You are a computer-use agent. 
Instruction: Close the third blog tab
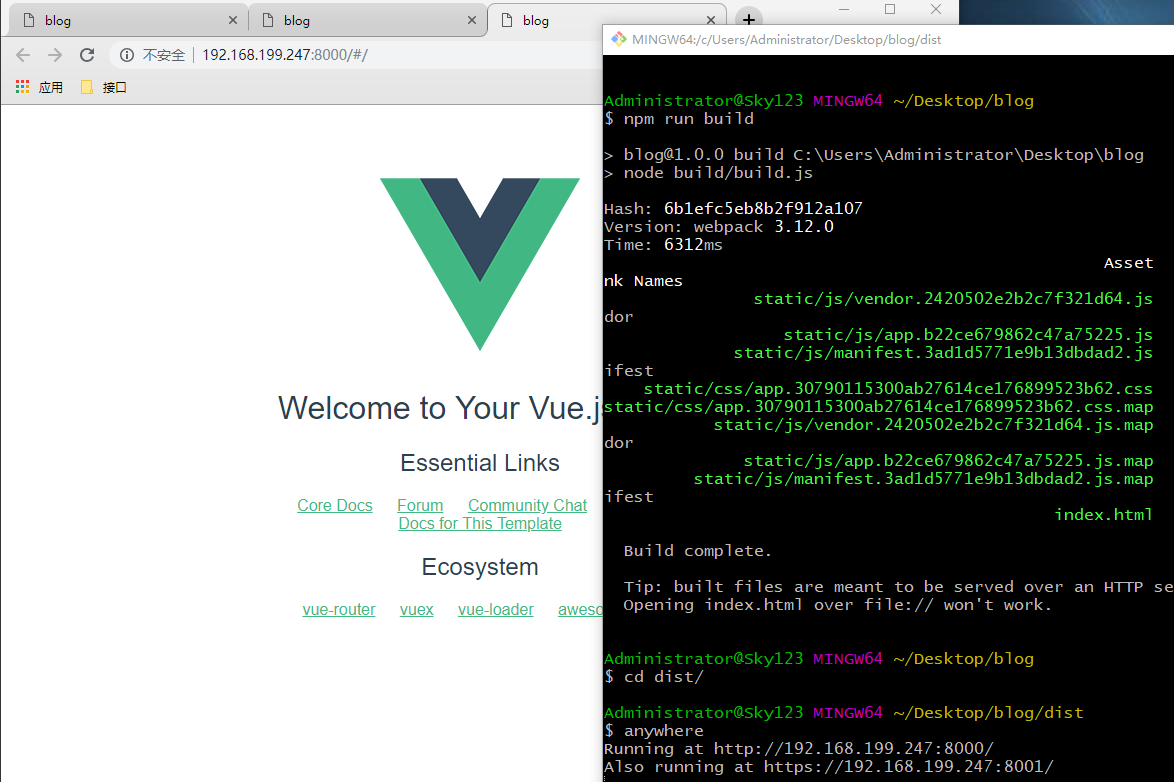click(x=711, y=20)
